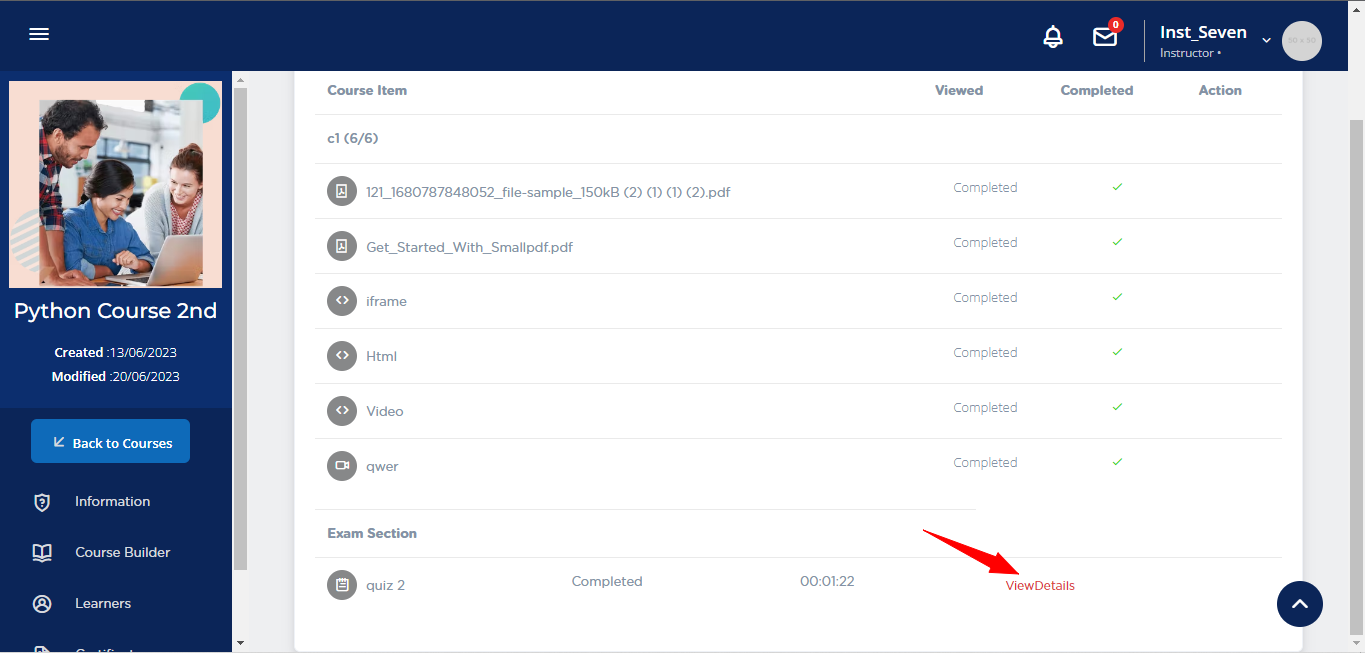Open ViewDetails link for quiz 2
Viewport: 1365px width, 653px height.
point(1040,586)
